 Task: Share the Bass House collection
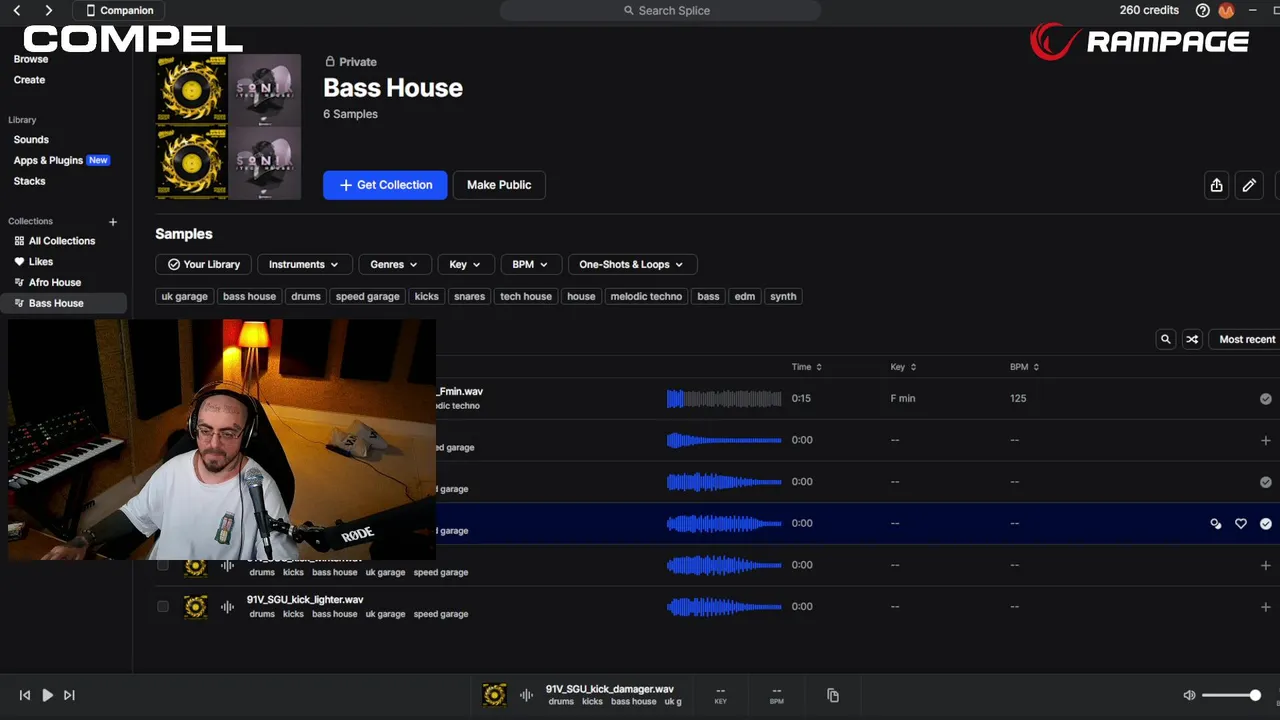click(x=1216, y=185)
